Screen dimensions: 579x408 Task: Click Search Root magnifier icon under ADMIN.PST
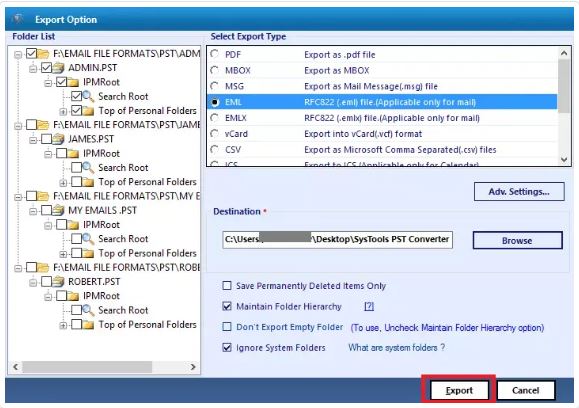coord(88,96)
